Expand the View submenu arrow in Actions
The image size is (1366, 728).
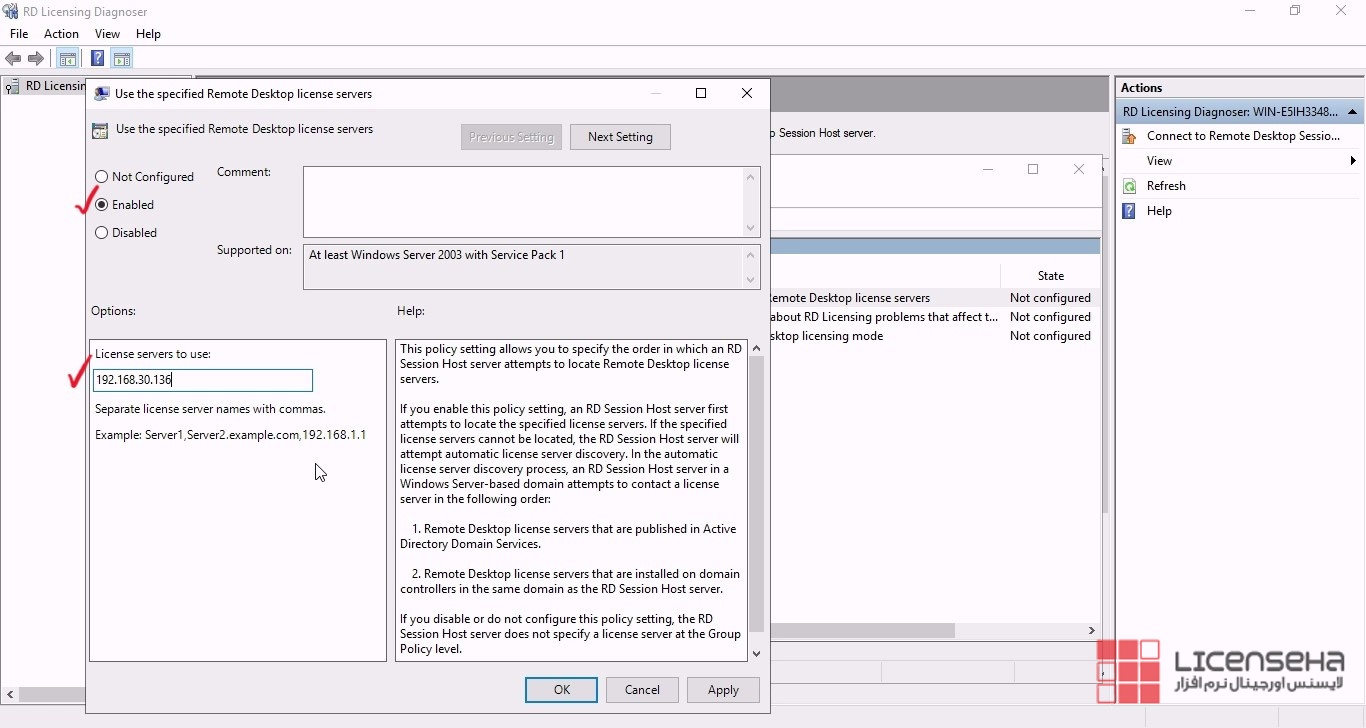tap(1352, 161)
